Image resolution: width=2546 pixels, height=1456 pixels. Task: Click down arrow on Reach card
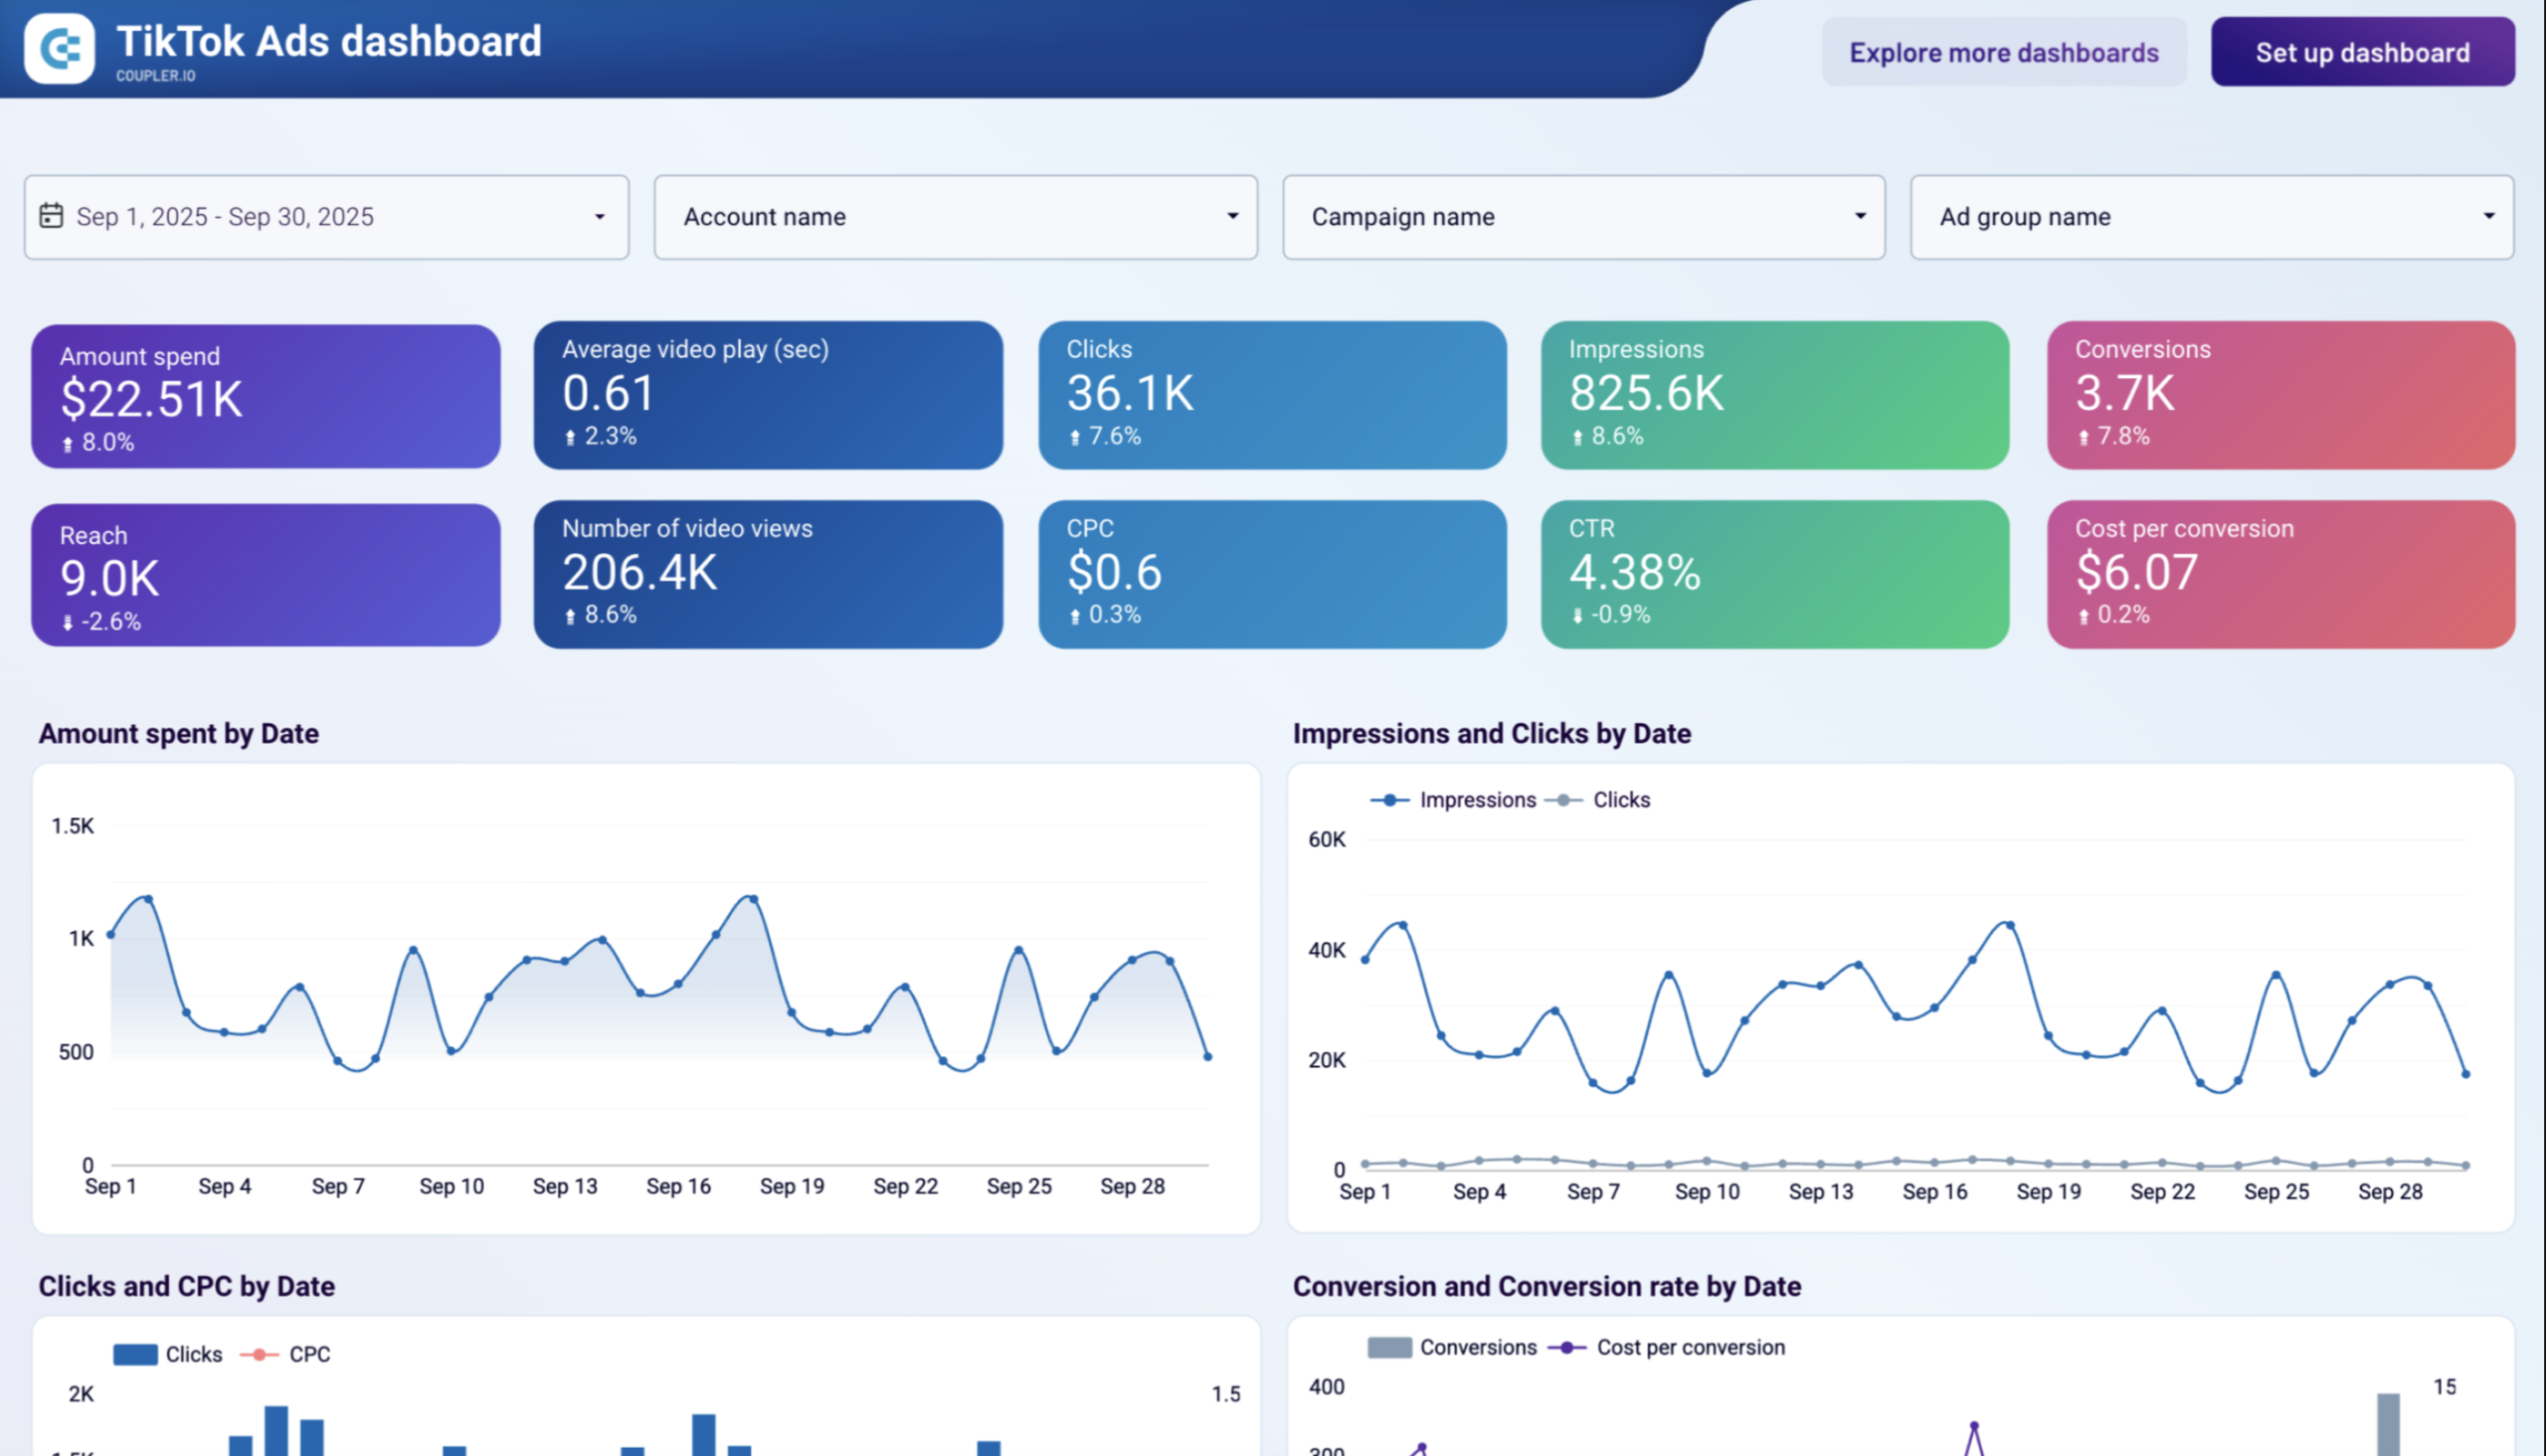(x=68, y=622)
